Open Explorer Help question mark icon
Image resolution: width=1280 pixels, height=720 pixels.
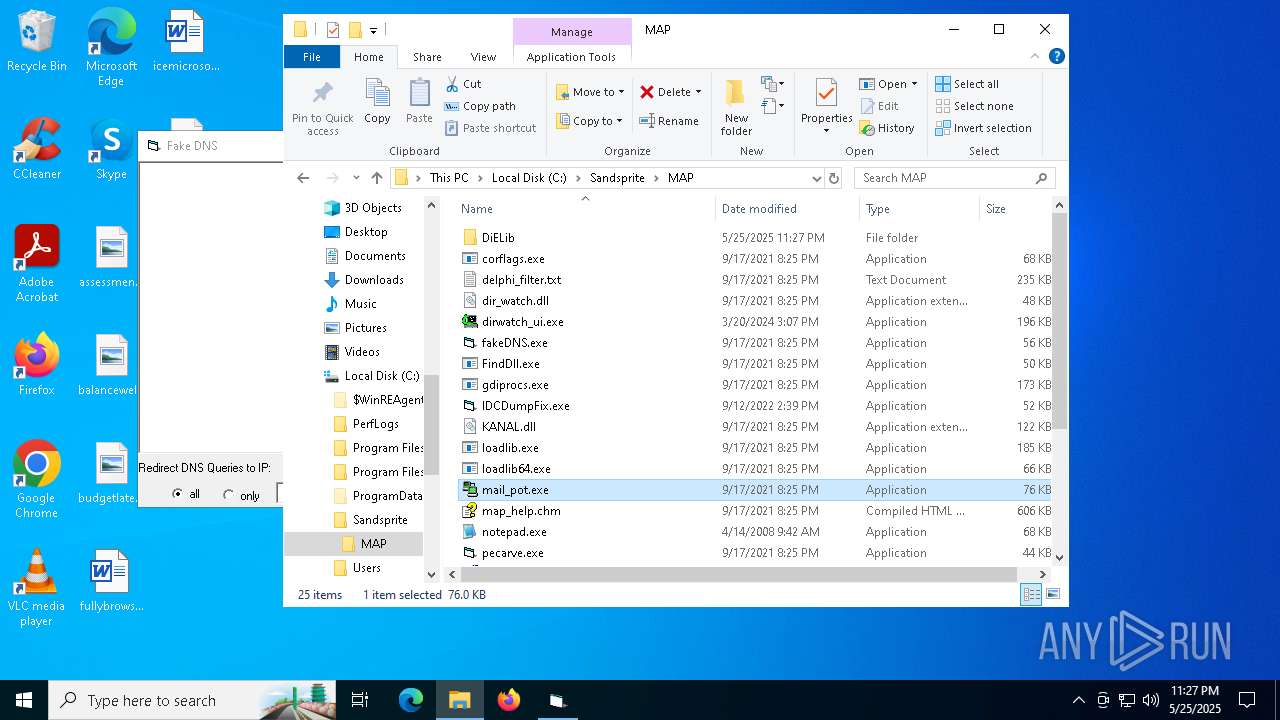coord(1056,57)
